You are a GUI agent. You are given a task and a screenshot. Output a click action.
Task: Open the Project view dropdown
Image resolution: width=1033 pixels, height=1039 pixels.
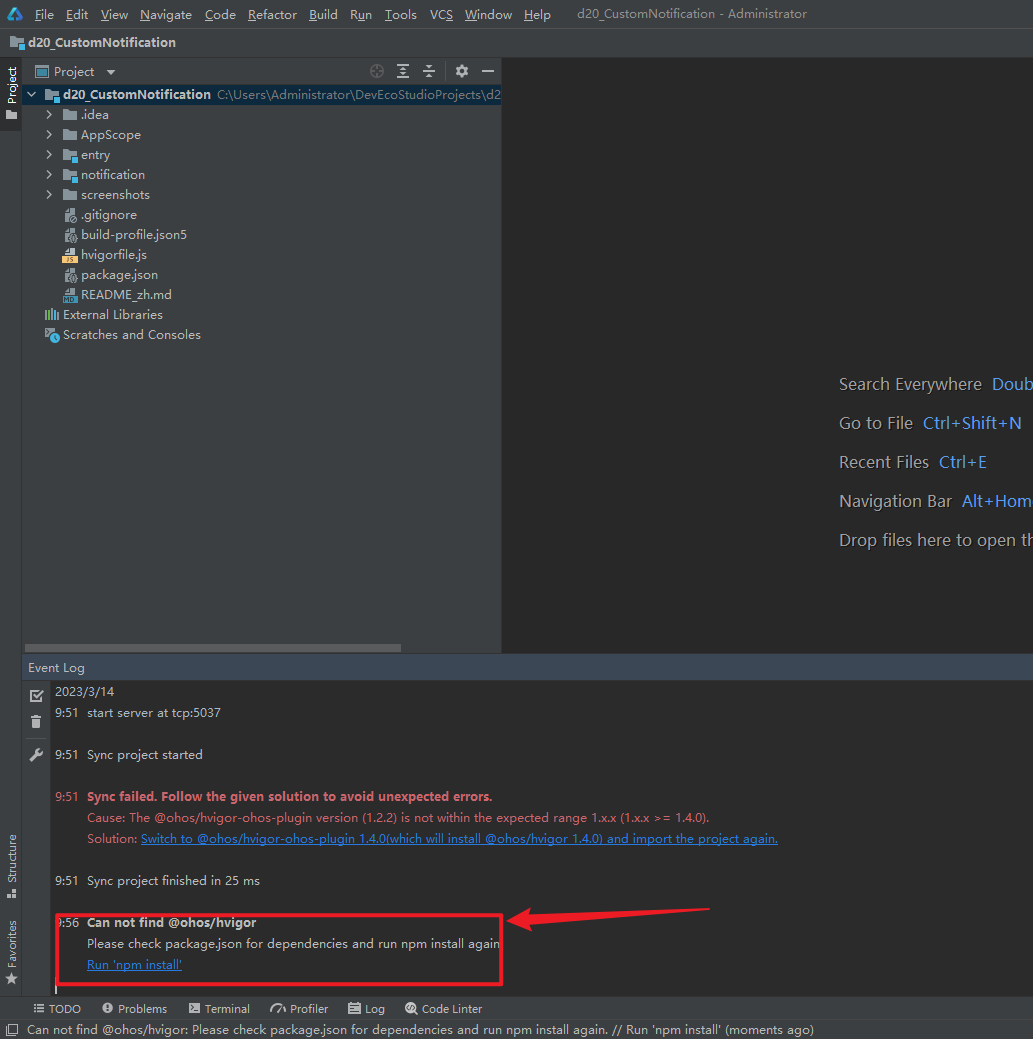coord(111,72)
